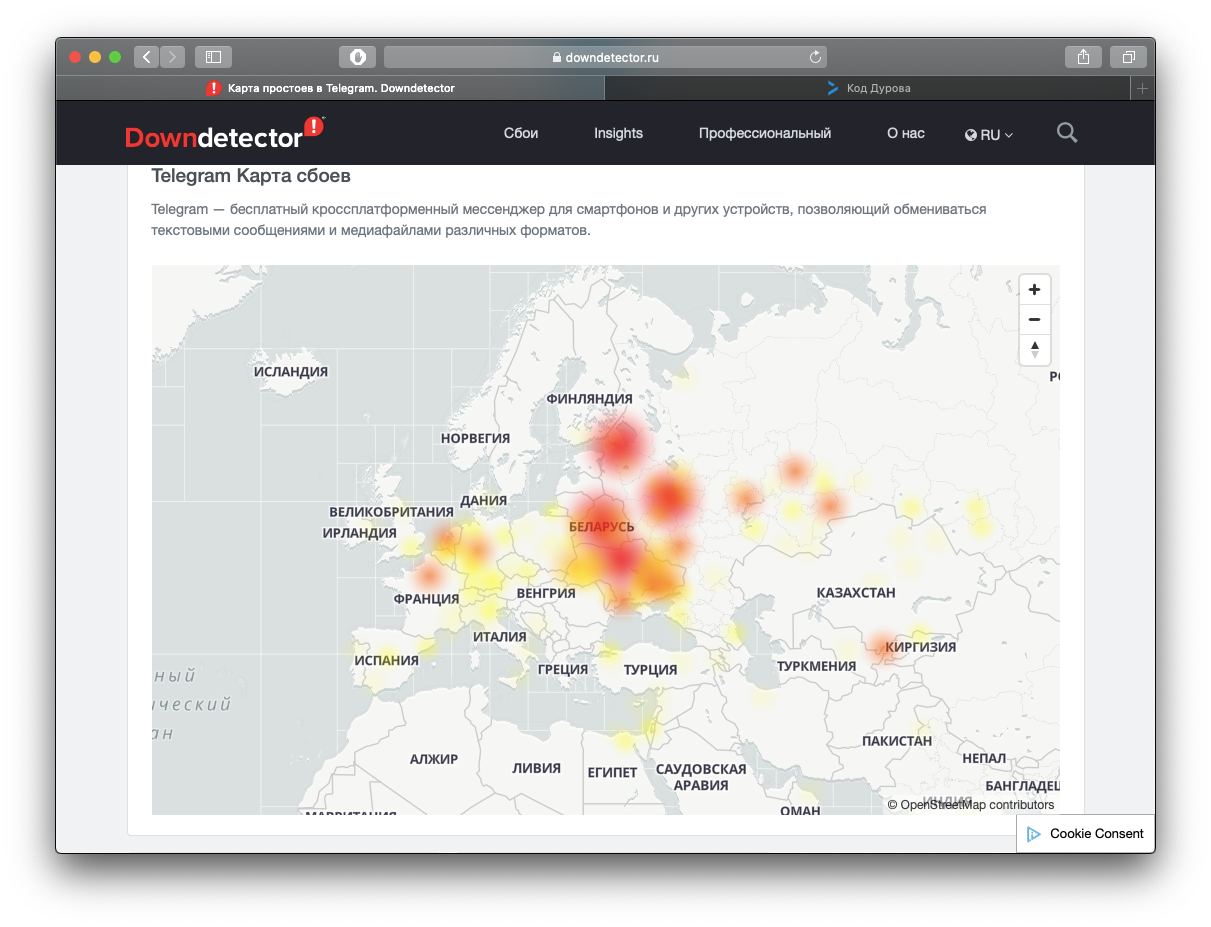Click the ФИНЛЯНДИЯ label on the map
Viewport: 1211px width, 927px height.
tap(589, 398)
